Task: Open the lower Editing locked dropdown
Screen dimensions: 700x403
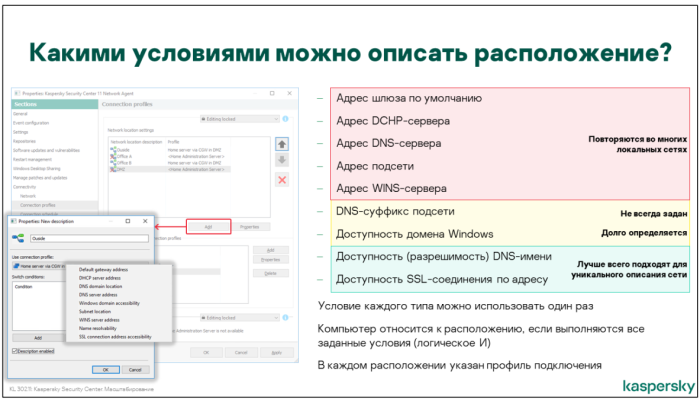Action: tap(240, 317)
